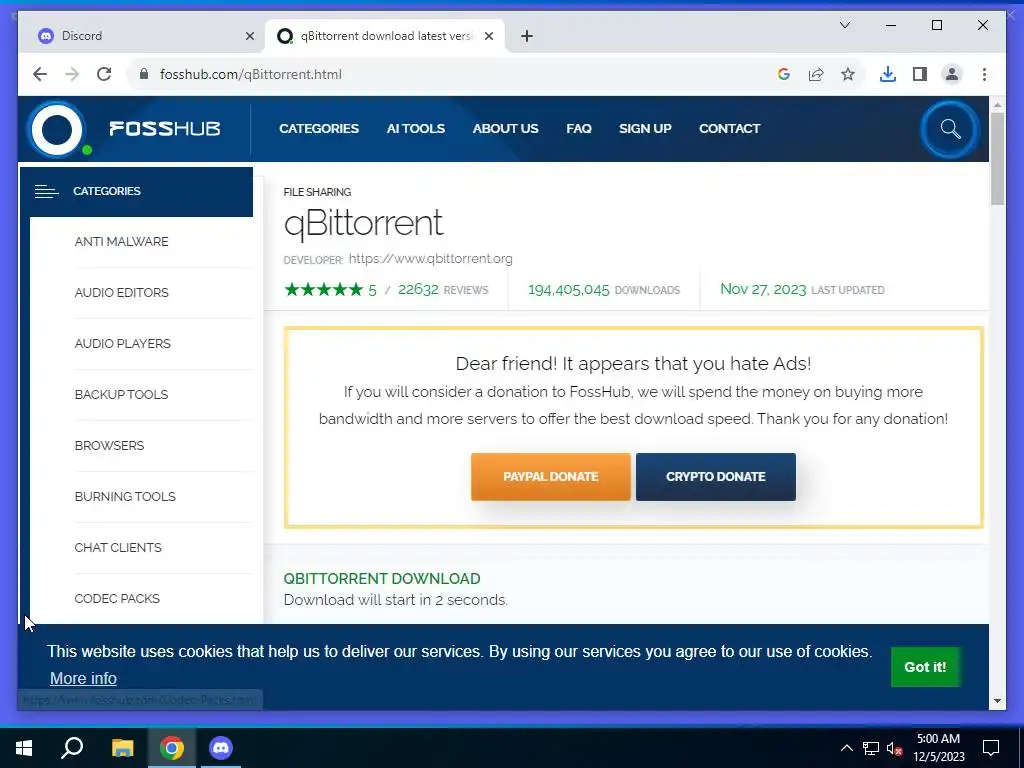Open Chrome downloads icon

[888, 74]
